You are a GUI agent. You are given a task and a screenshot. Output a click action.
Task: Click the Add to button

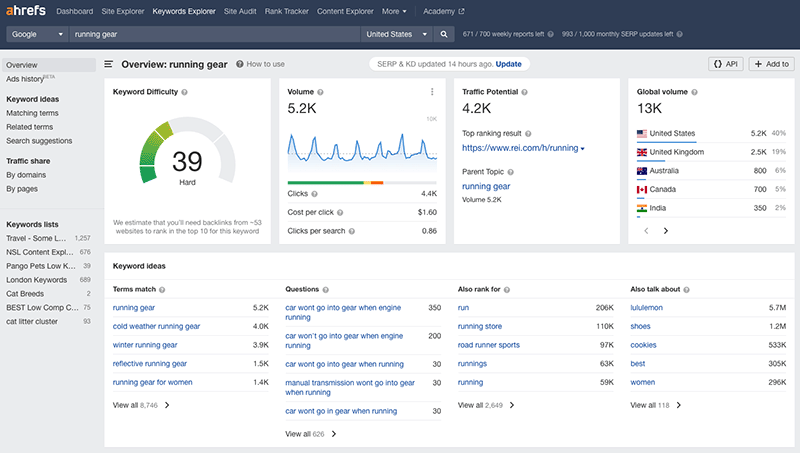click(771, 64)
